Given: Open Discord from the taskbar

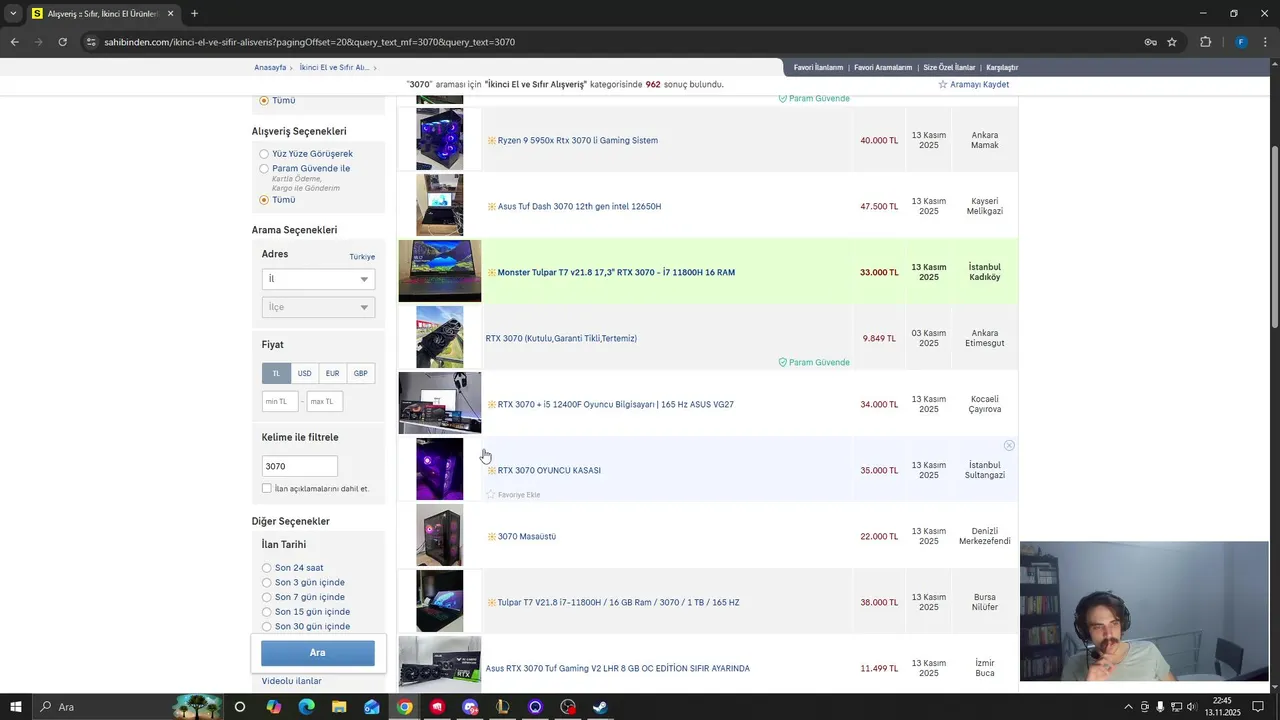Looking at the screenshot, I should click(470, 707).
